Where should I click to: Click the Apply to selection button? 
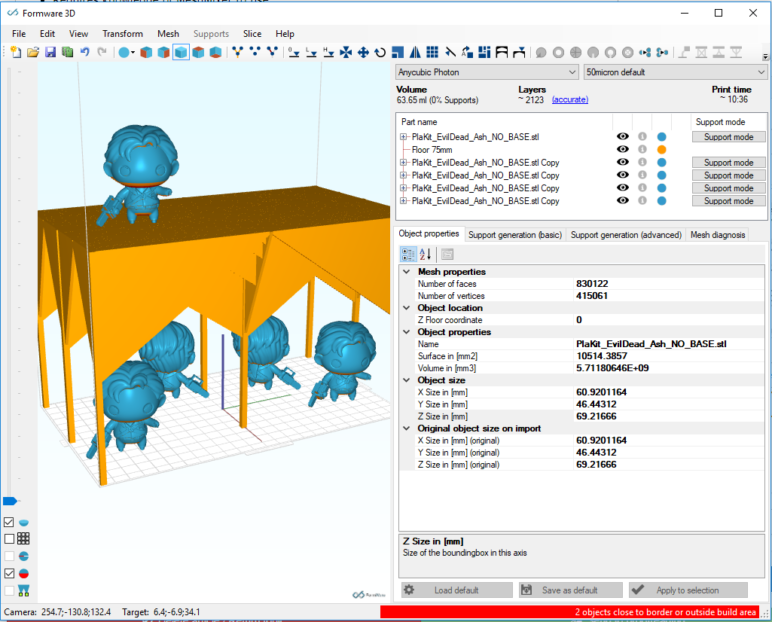tap(688, 590)
